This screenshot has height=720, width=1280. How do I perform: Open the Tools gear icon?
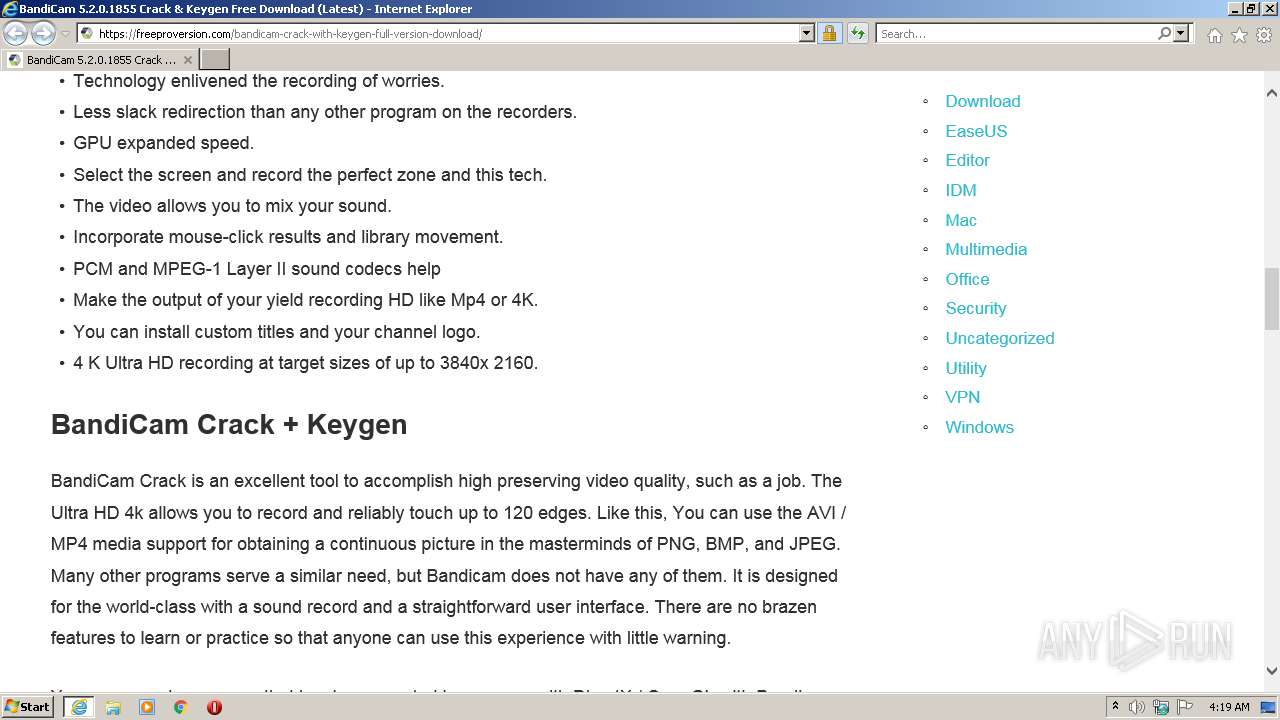point(1264,35)
